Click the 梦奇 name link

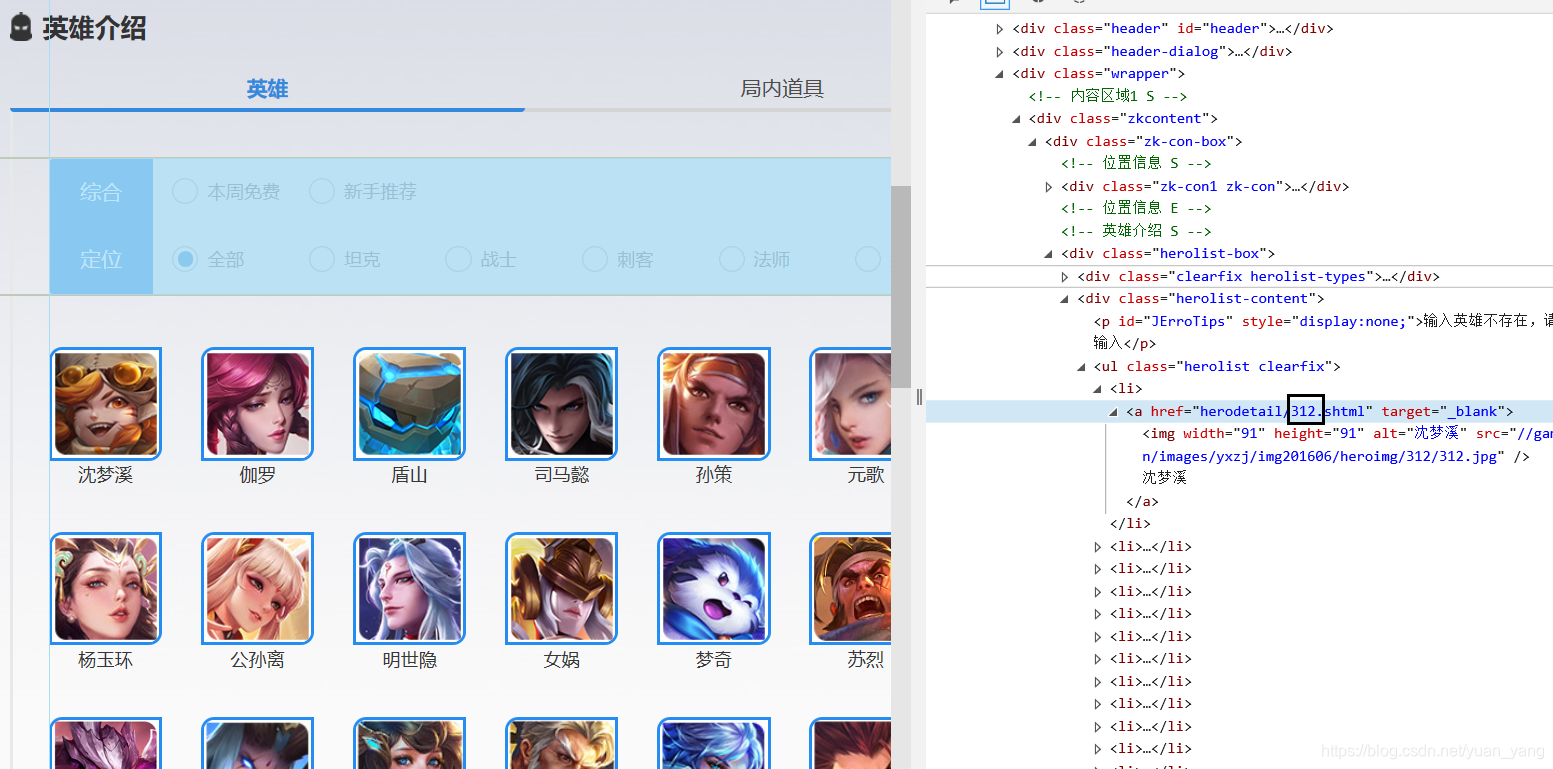(x=714, y=660)
